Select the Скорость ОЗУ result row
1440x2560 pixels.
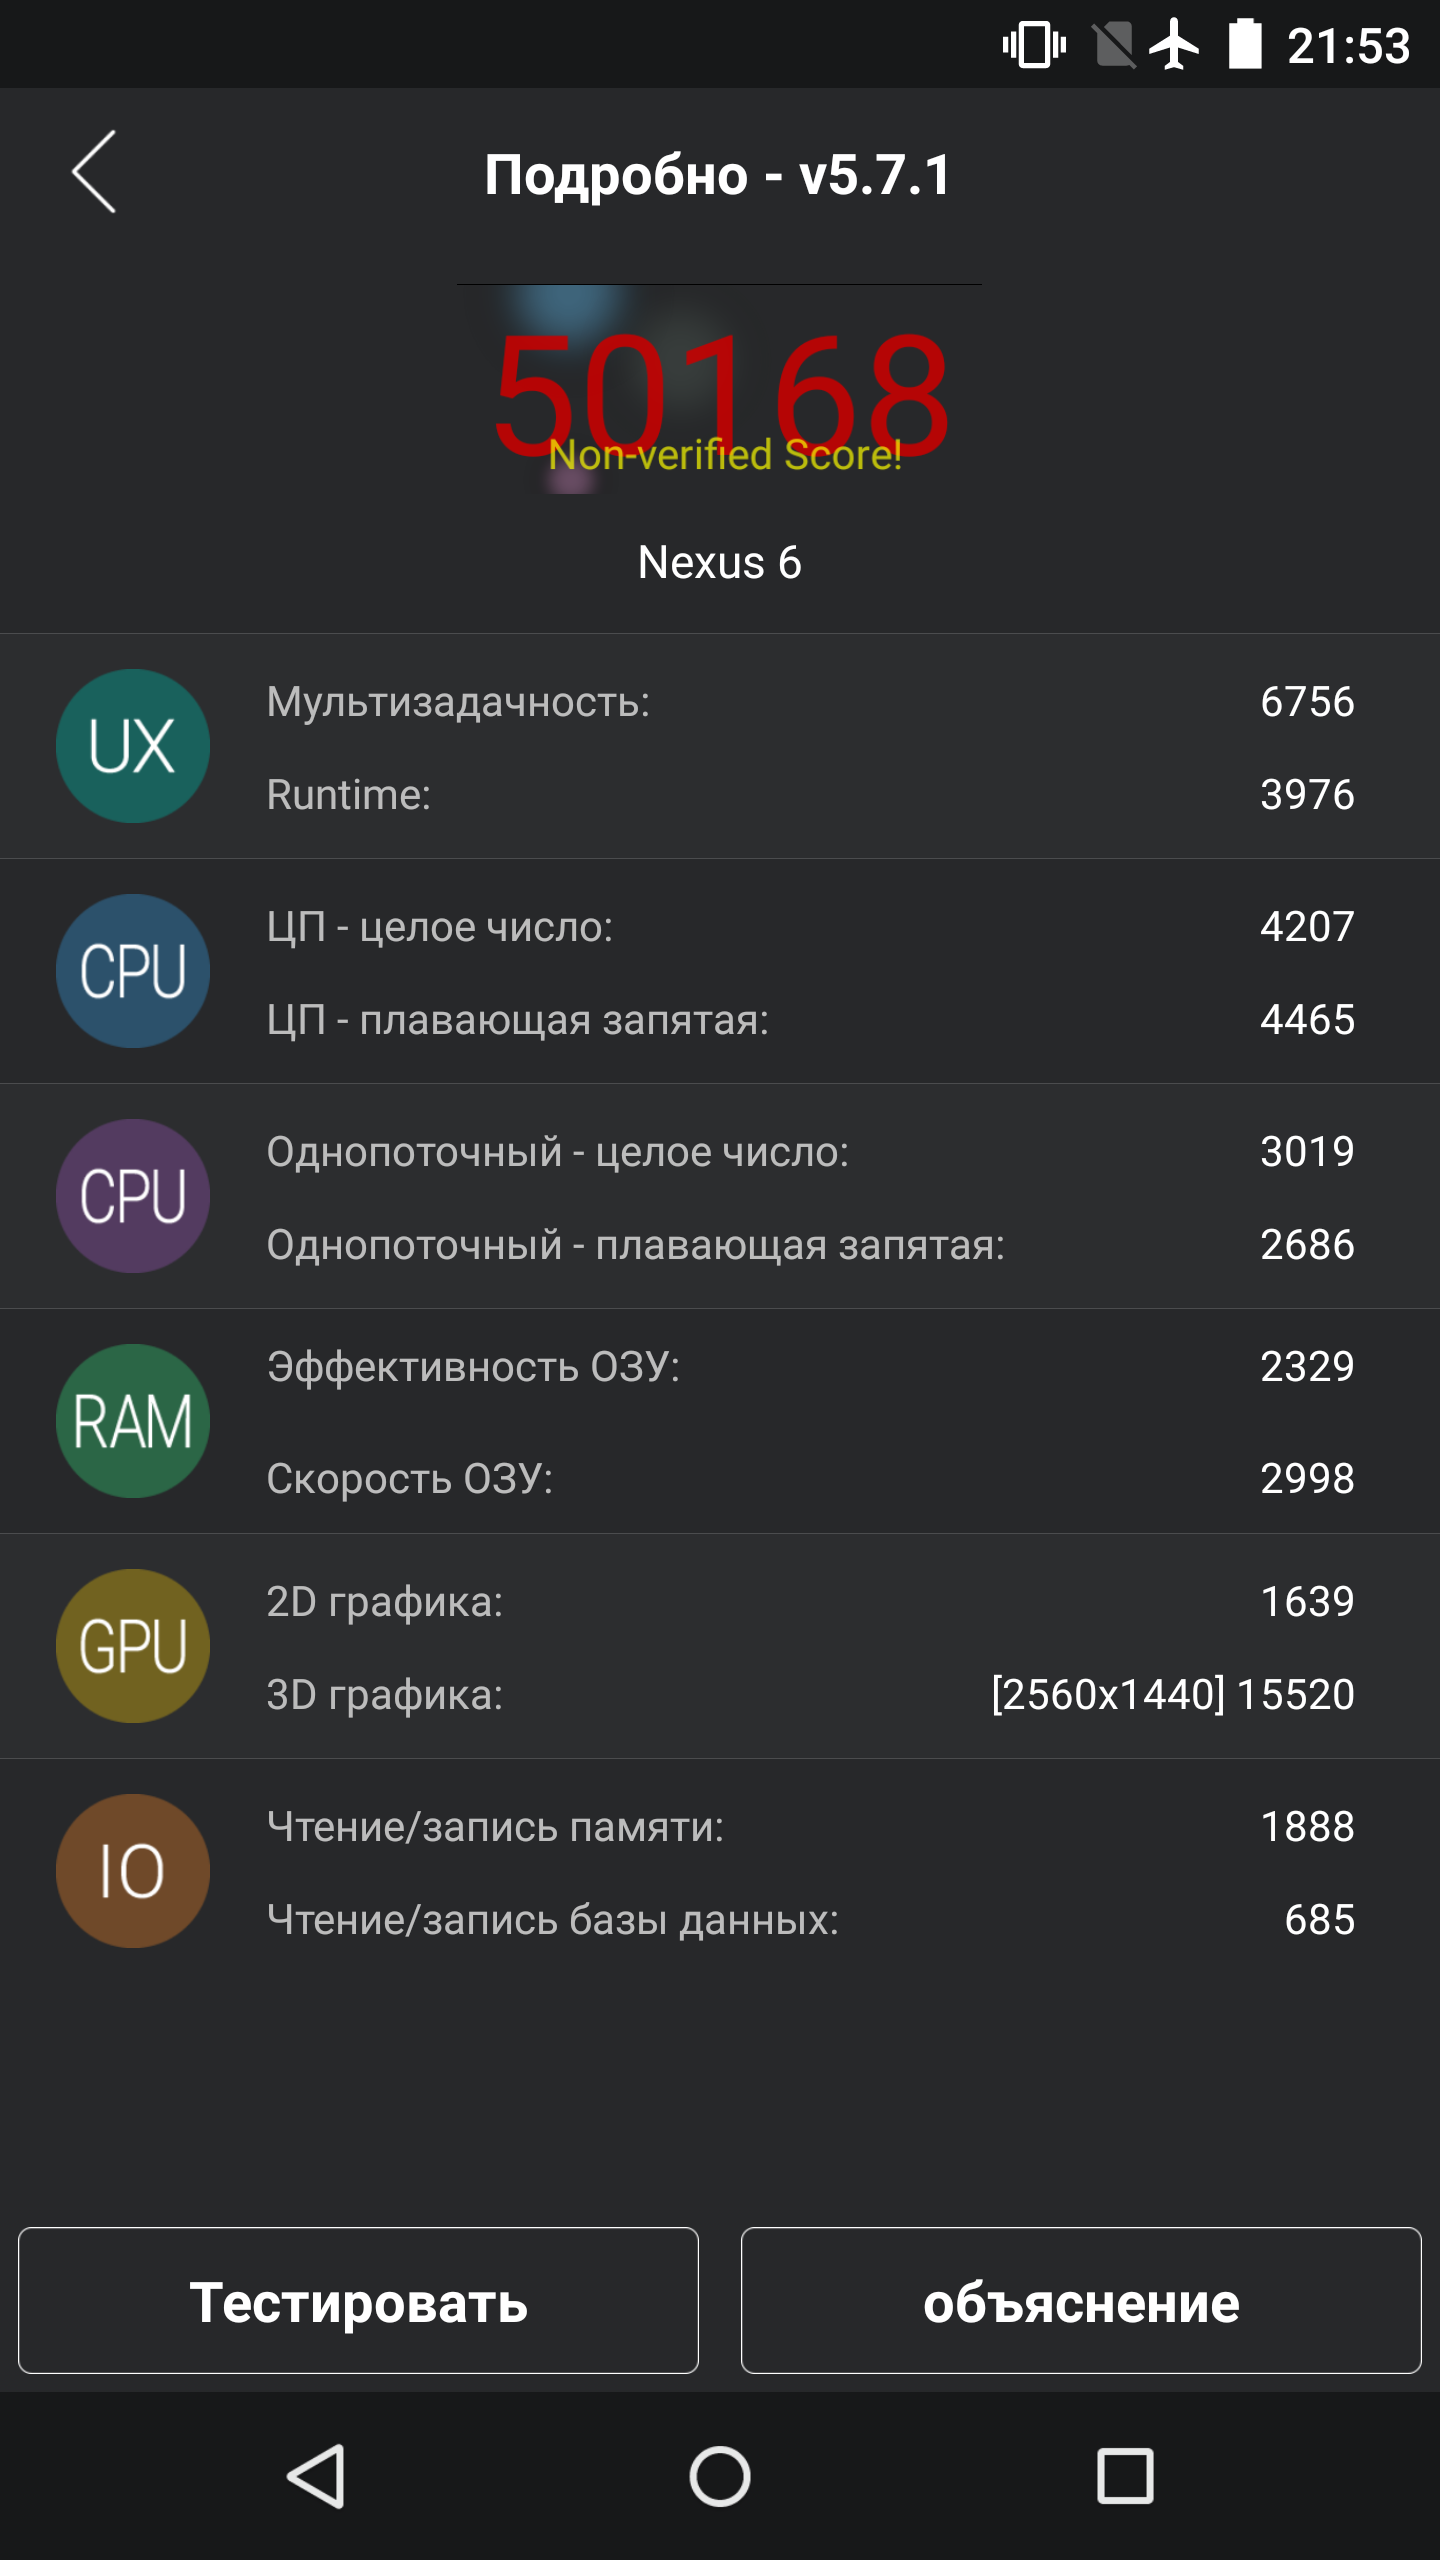point(810,1478)
